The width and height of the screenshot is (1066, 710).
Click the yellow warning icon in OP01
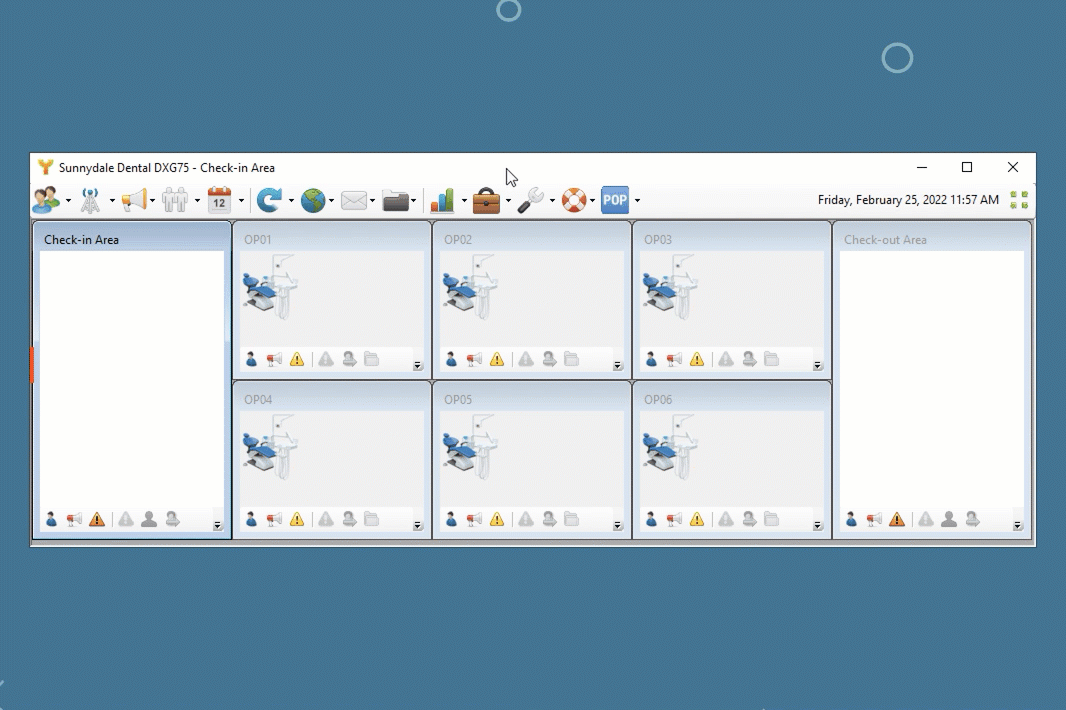pyautogui.click(x=297, y=359)
